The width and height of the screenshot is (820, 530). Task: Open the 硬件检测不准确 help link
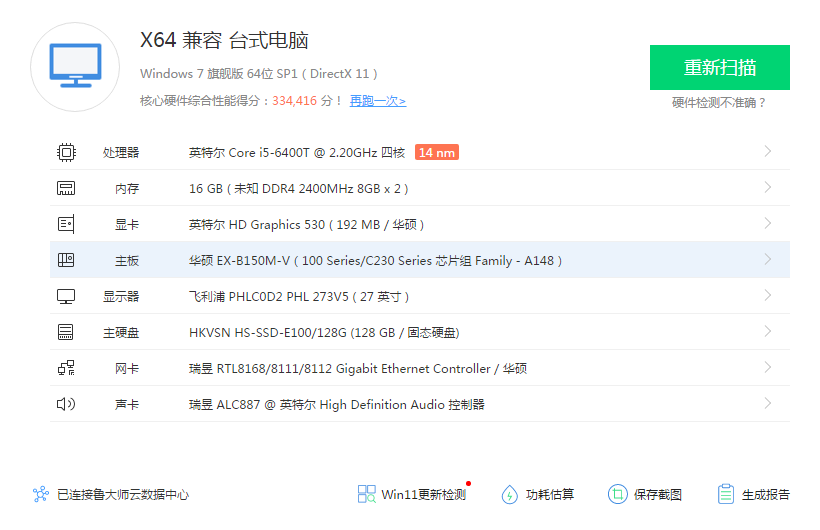tap(719, 103)
